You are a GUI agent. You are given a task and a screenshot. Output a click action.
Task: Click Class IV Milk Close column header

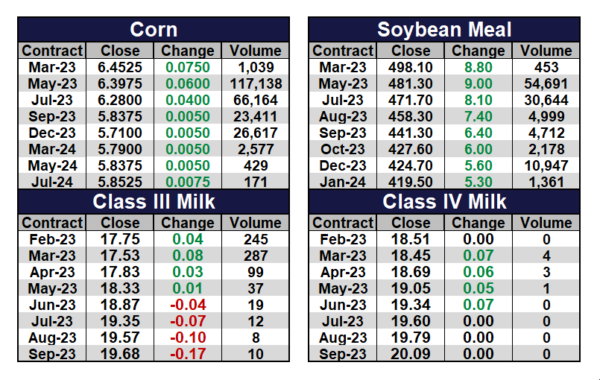point(410,223)
